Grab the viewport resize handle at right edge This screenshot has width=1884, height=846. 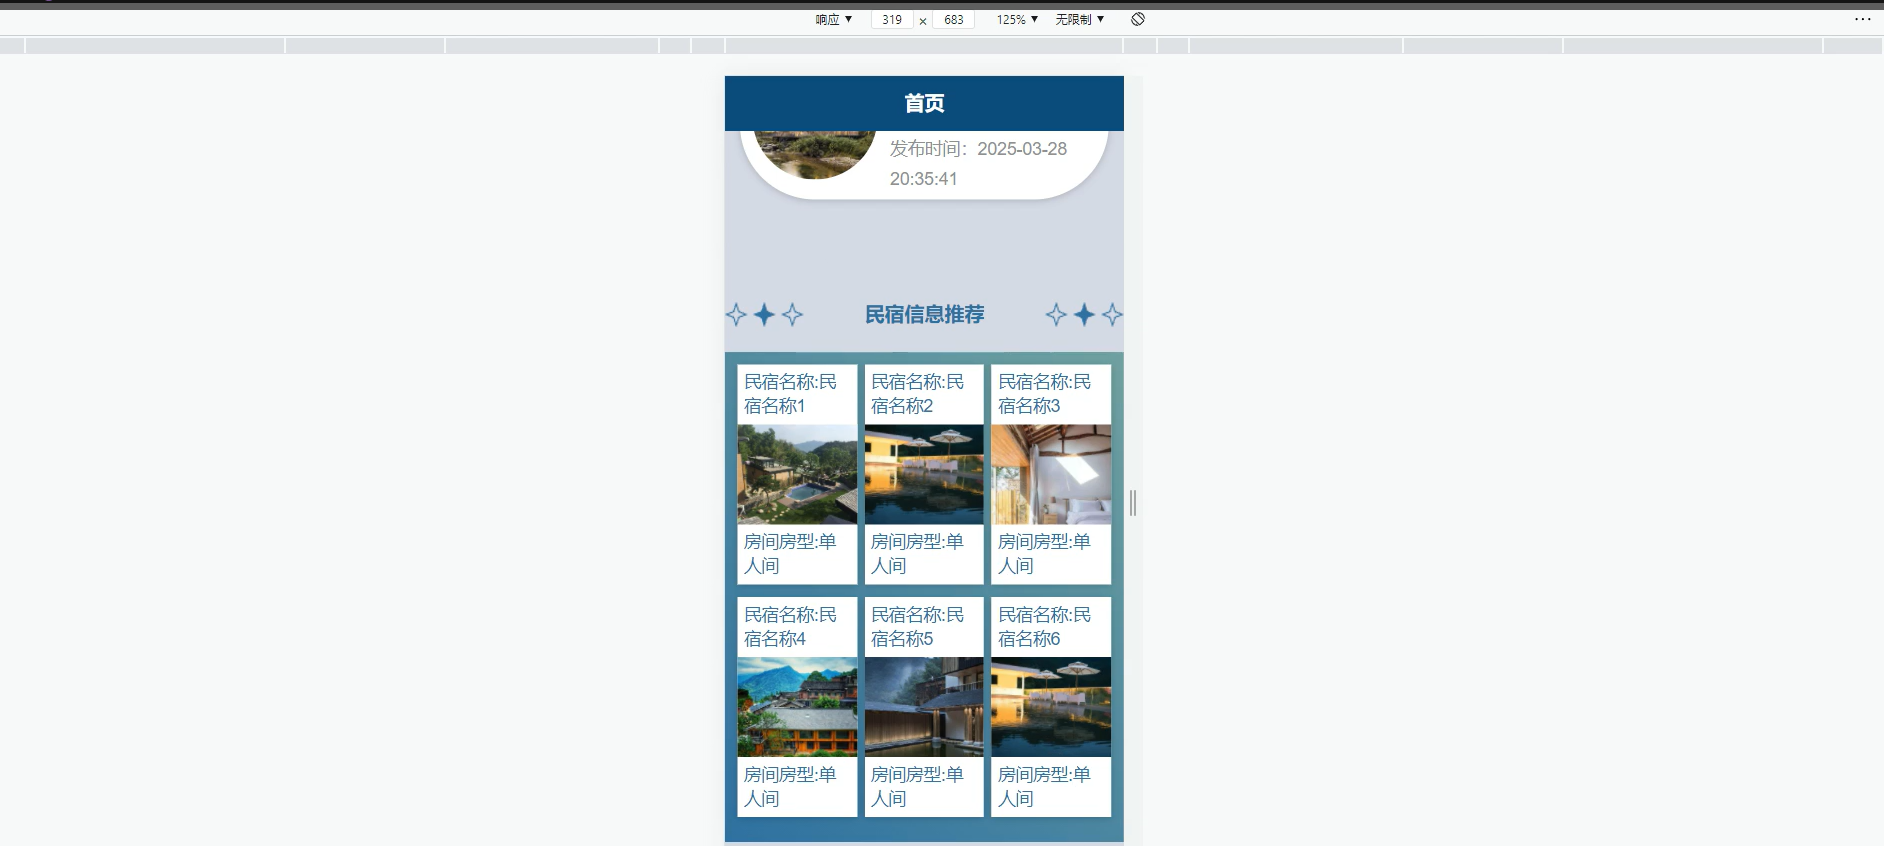pyautogui.click(x=1133, y=503)
